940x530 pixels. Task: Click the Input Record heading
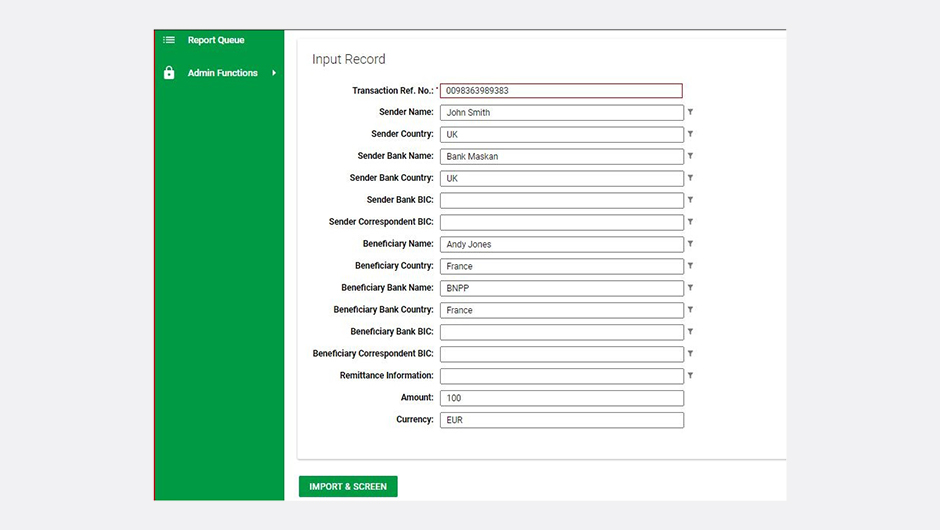pos(348,59)
